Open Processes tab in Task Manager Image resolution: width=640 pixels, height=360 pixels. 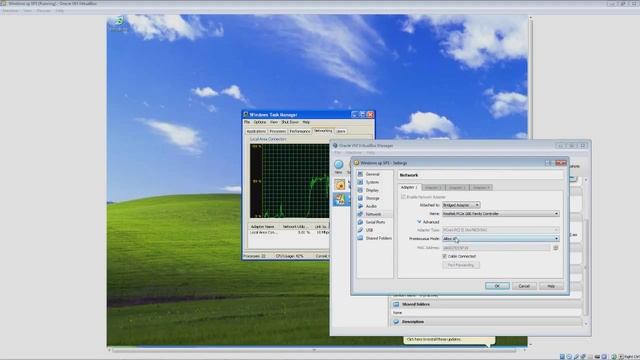click(x=278, y=131)
